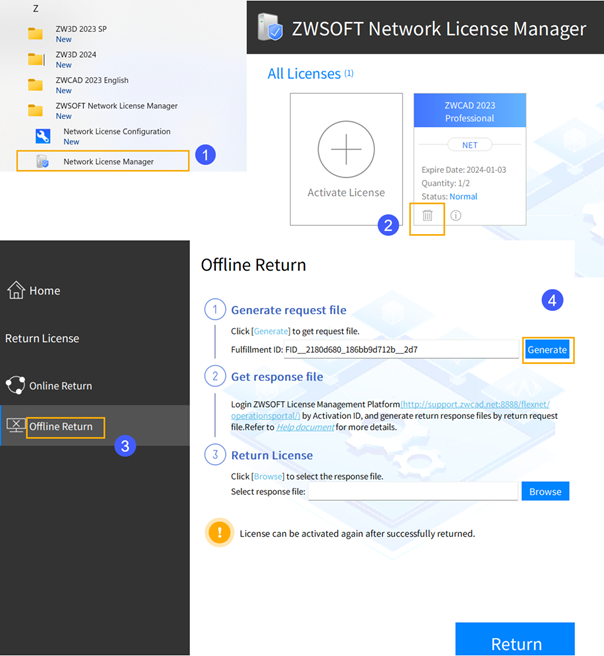Click the Z letter header in Start menu
Image resolution: width=604 pixels, height=656 pixels.
(36, 8)
